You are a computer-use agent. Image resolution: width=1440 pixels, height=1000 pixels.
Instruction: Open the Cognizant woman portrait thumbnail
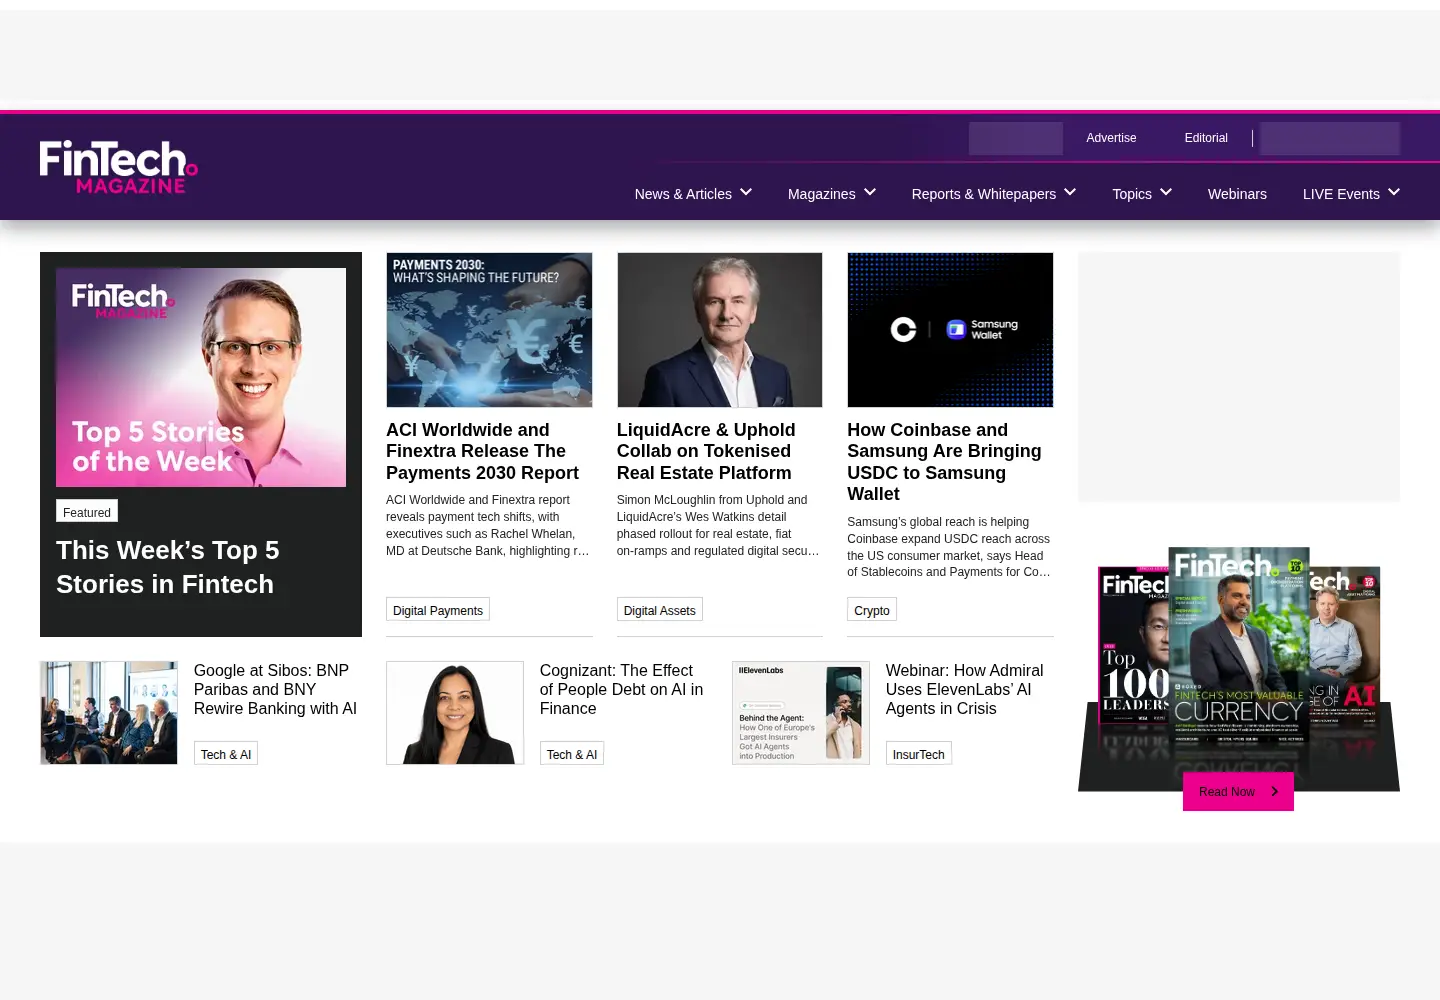pos(455,713)
